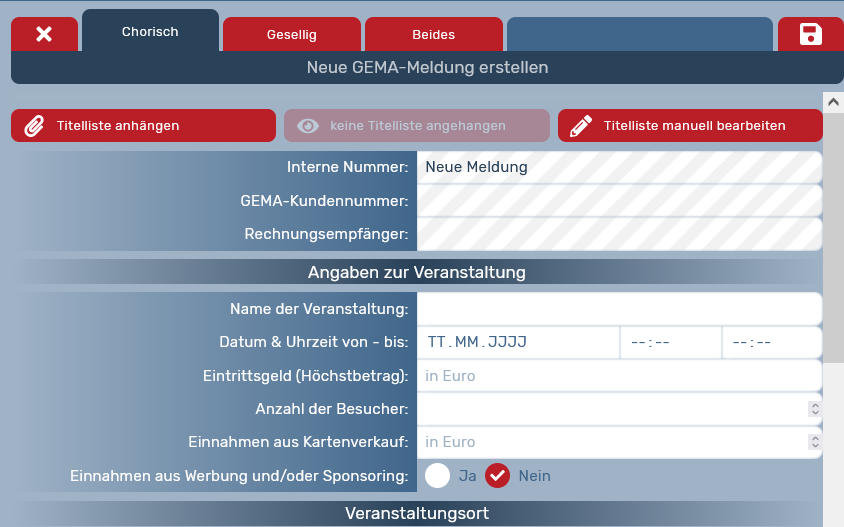Image resolution: width=844 pixels, height=527 pixels.
Task: Click the X cancel icon button
Action: 44,34
